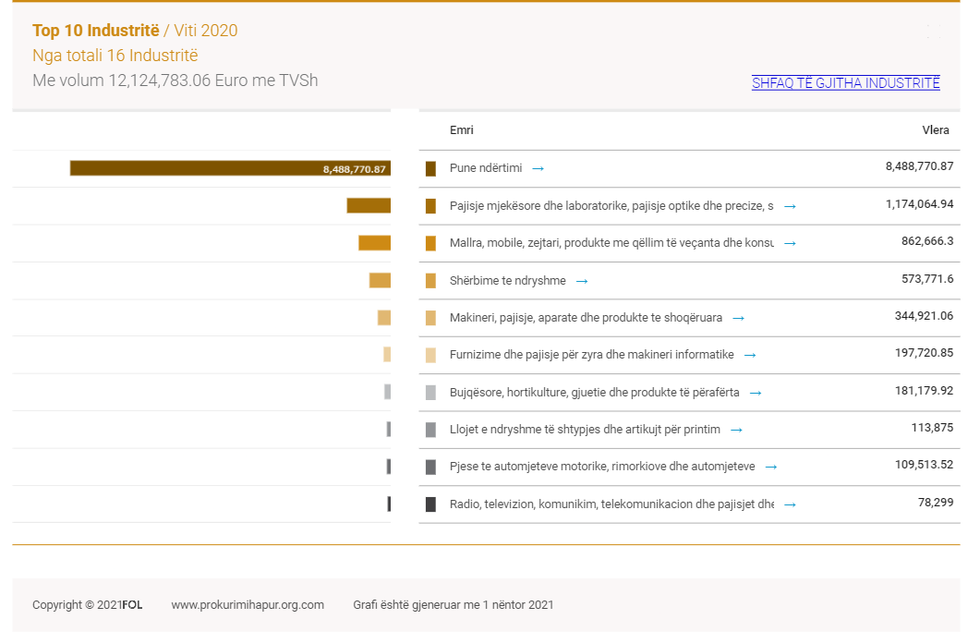This screenshot has width=980, height=633.
Task: Open the arrow next to Radio, televizion, komunikim
Action: click(790, 505)
